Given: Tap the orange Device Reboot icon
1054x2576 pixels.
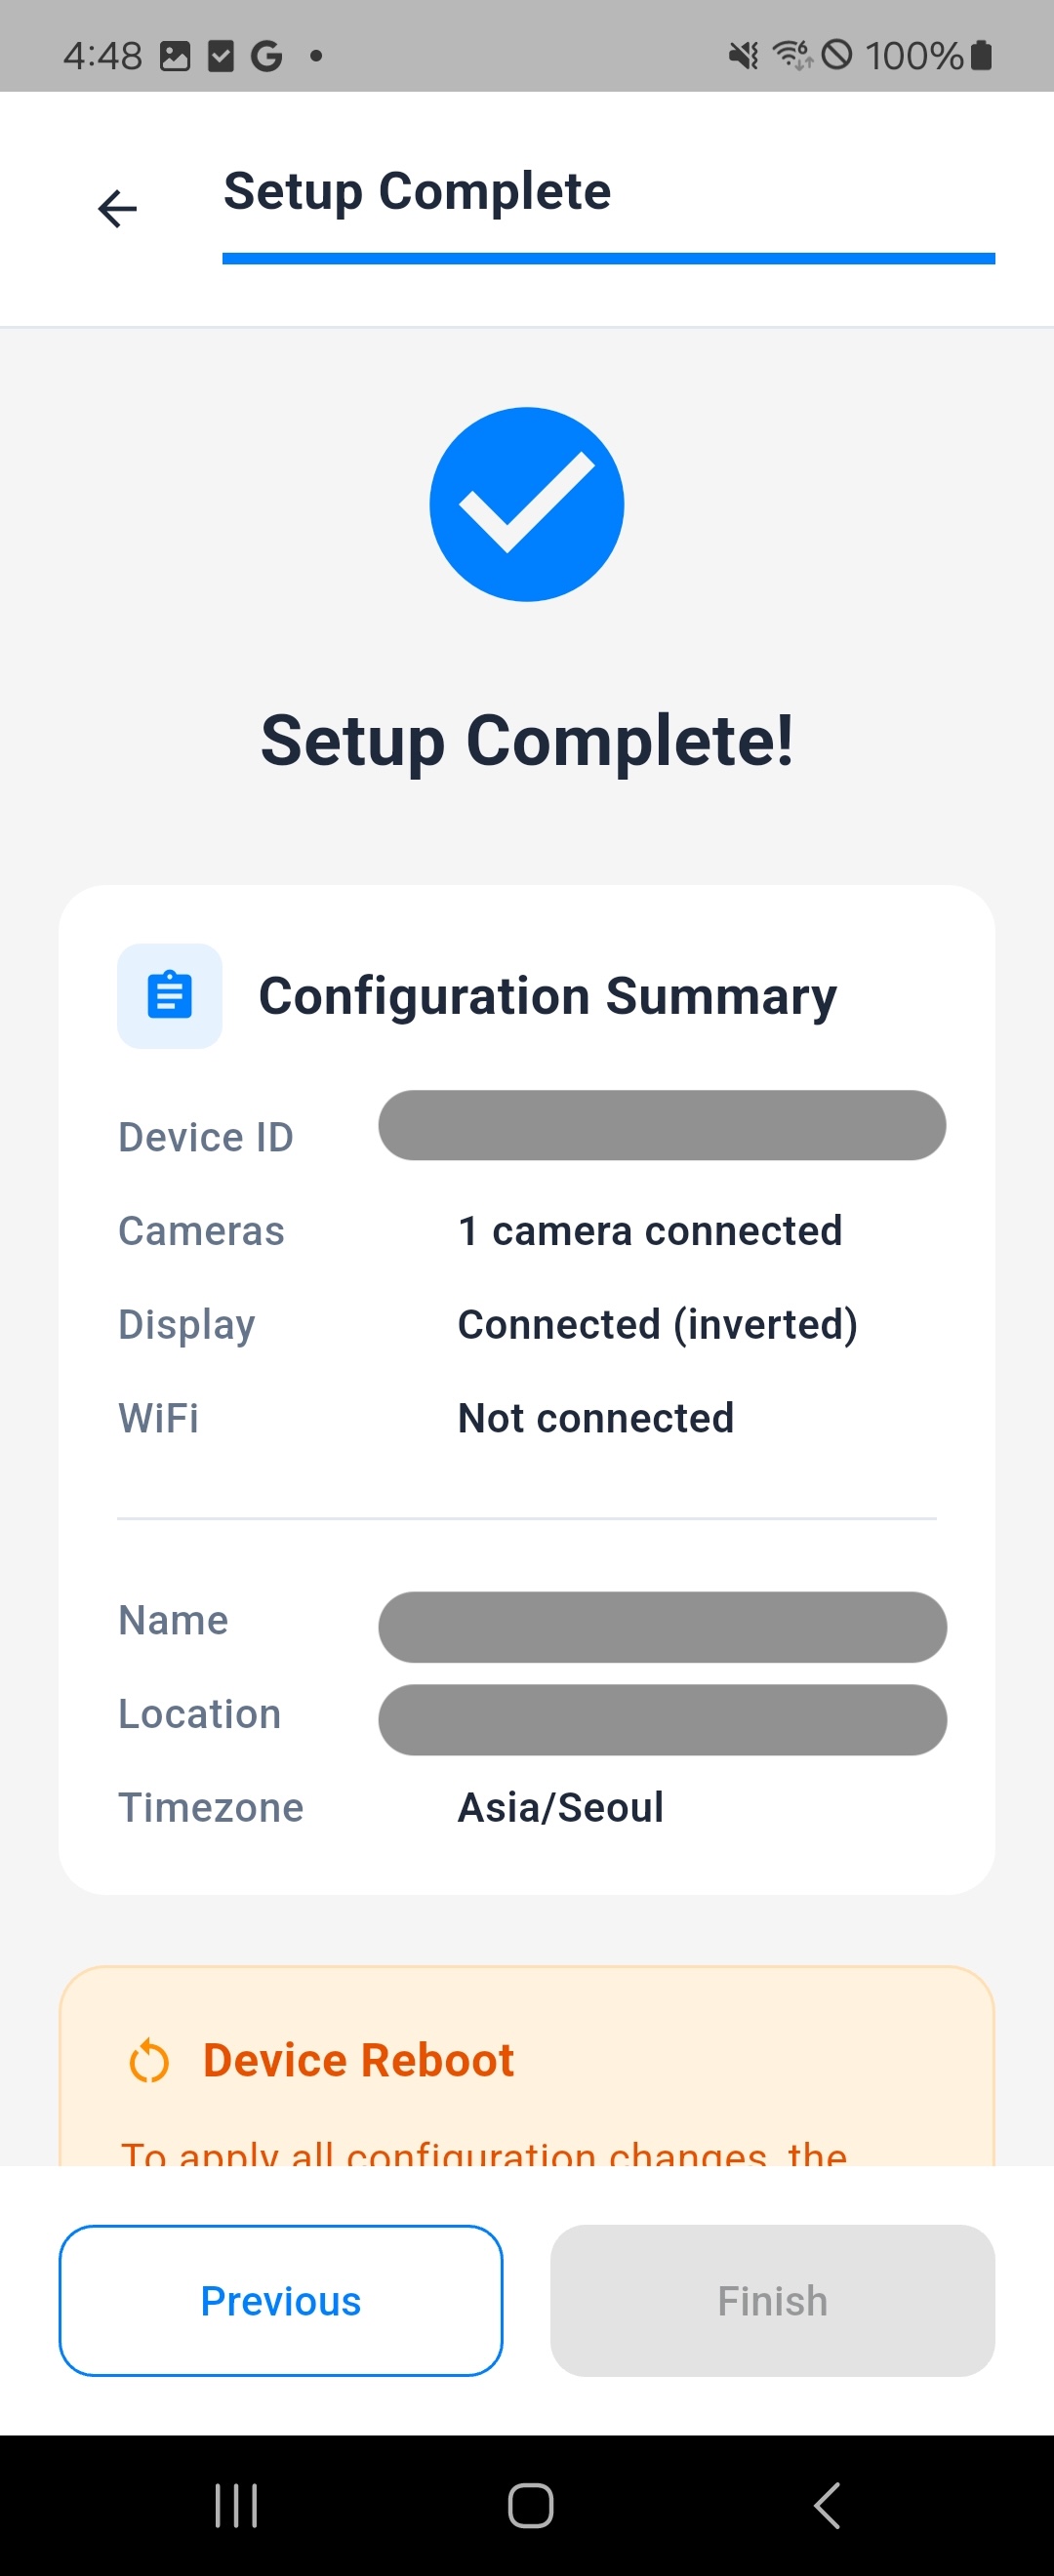Looking at the screenshot, I should click(150, 2061).
